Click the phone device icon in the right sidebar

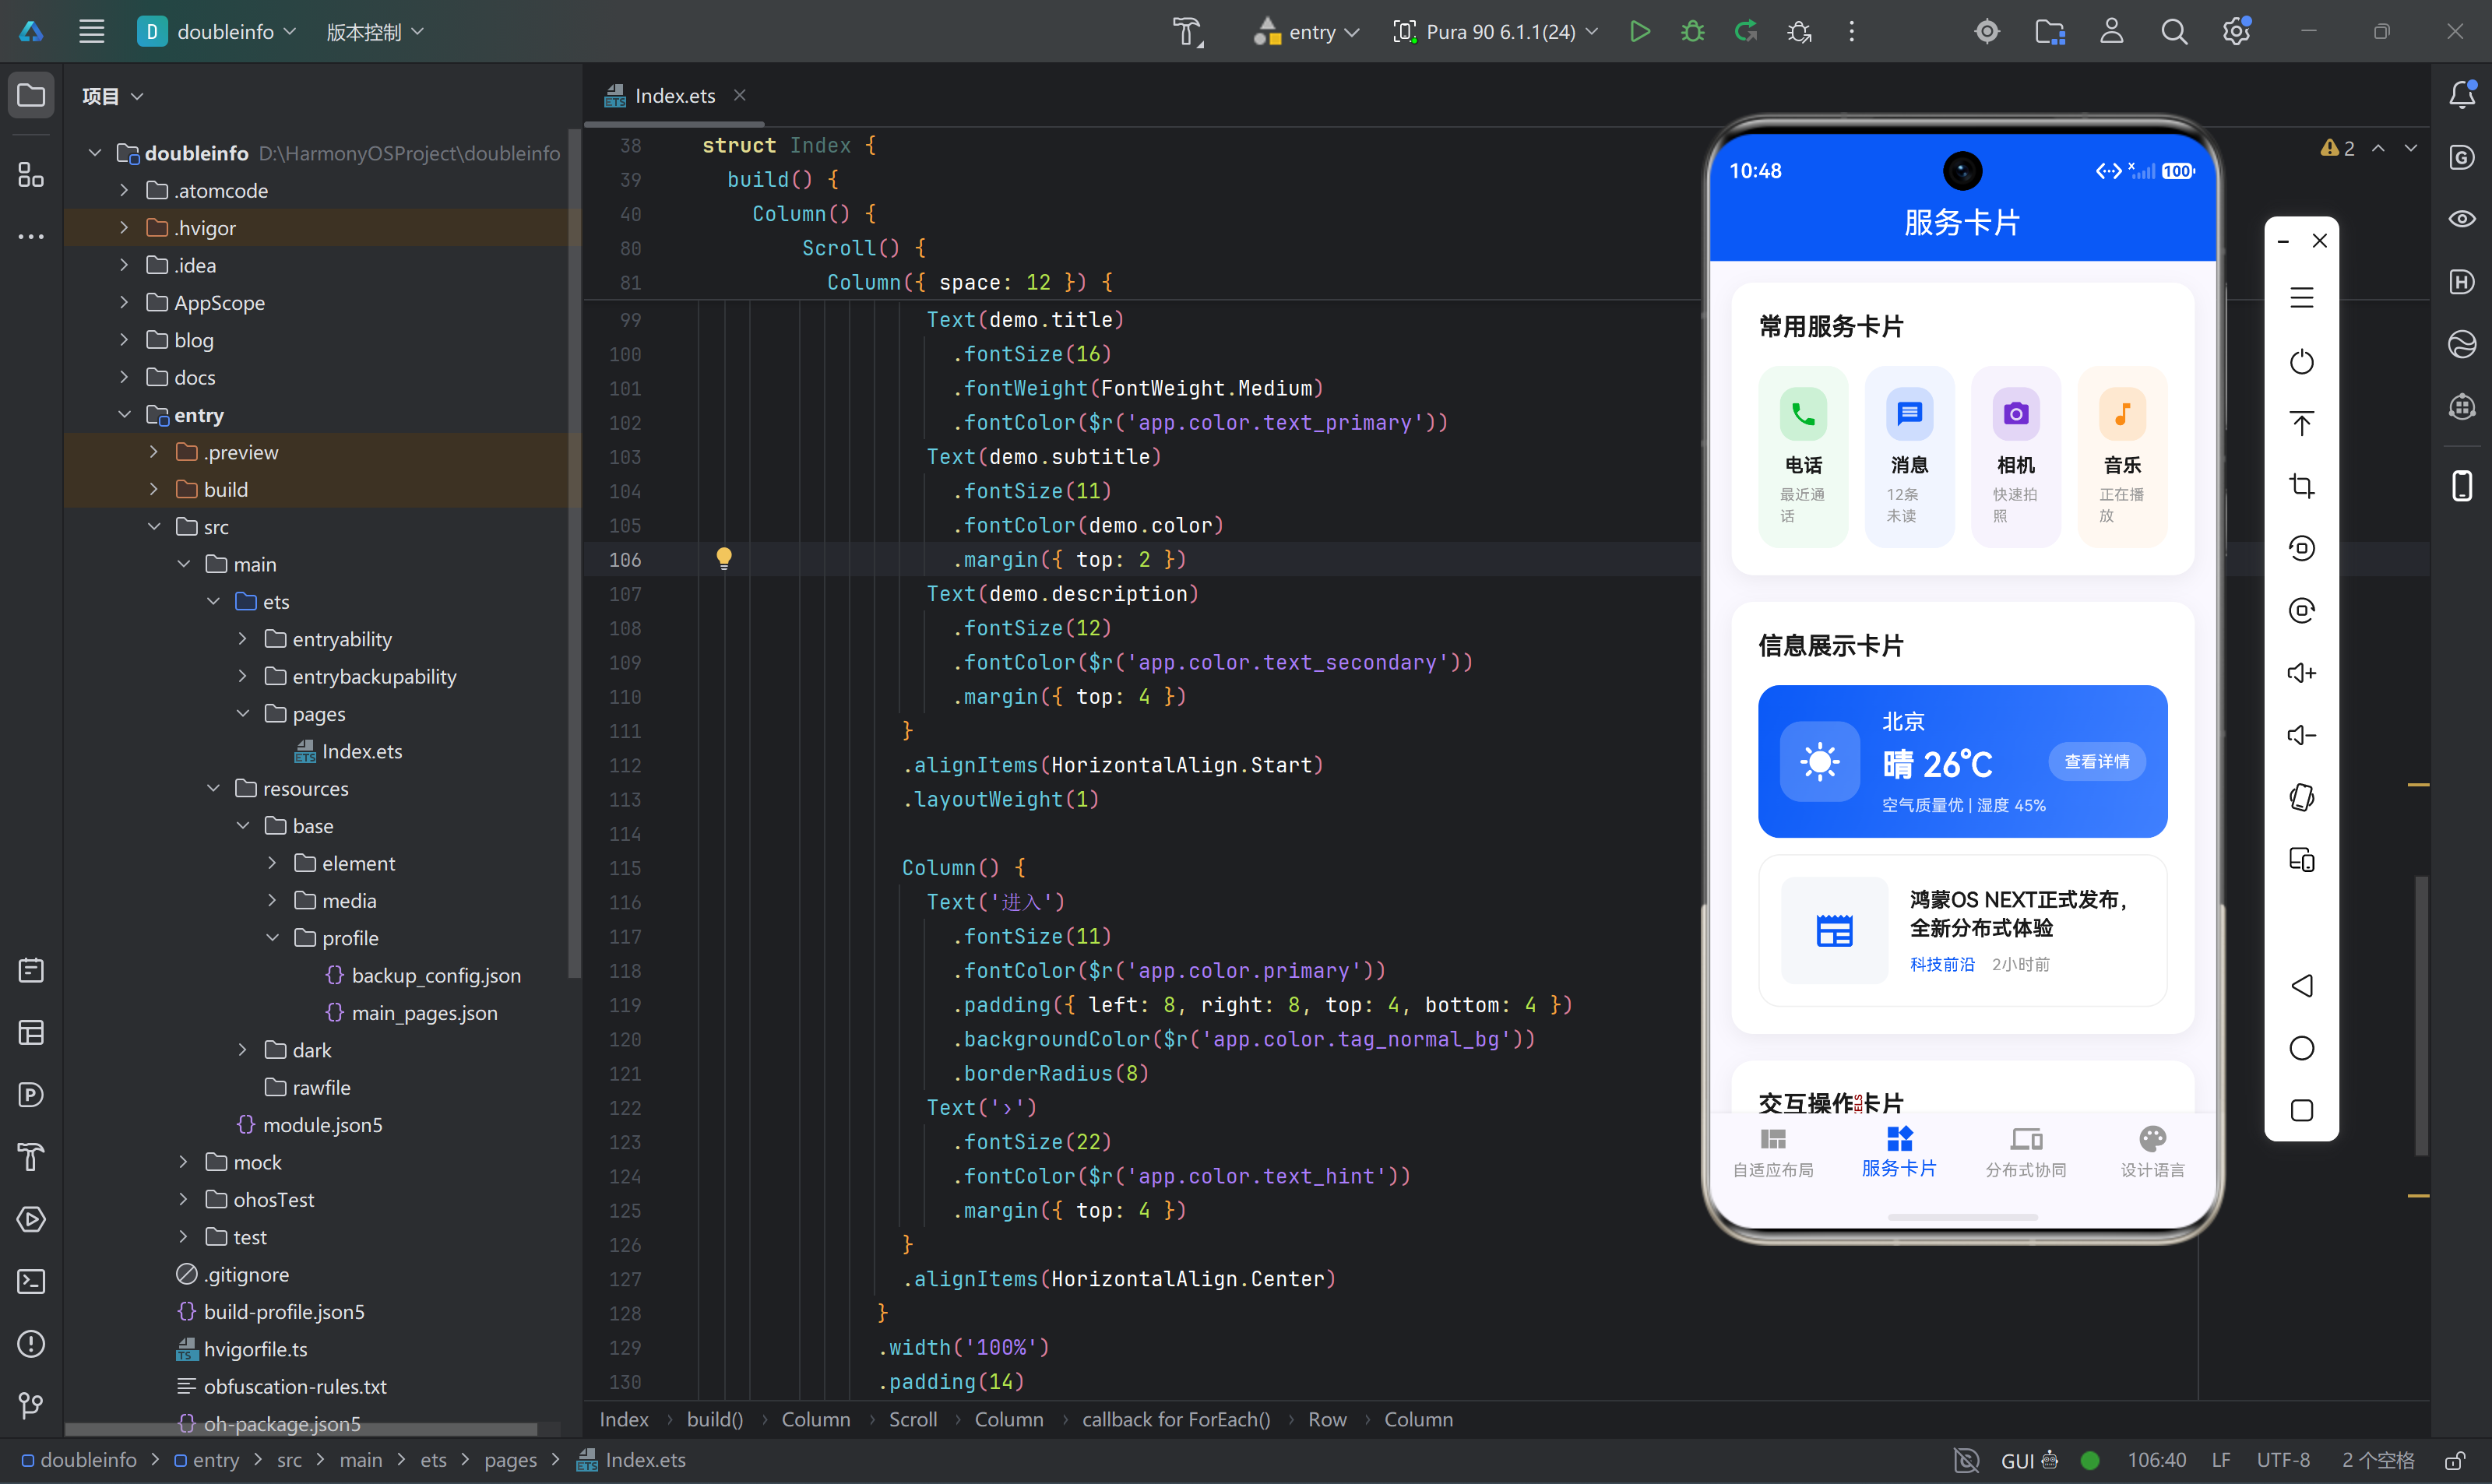click(2462, 486)
